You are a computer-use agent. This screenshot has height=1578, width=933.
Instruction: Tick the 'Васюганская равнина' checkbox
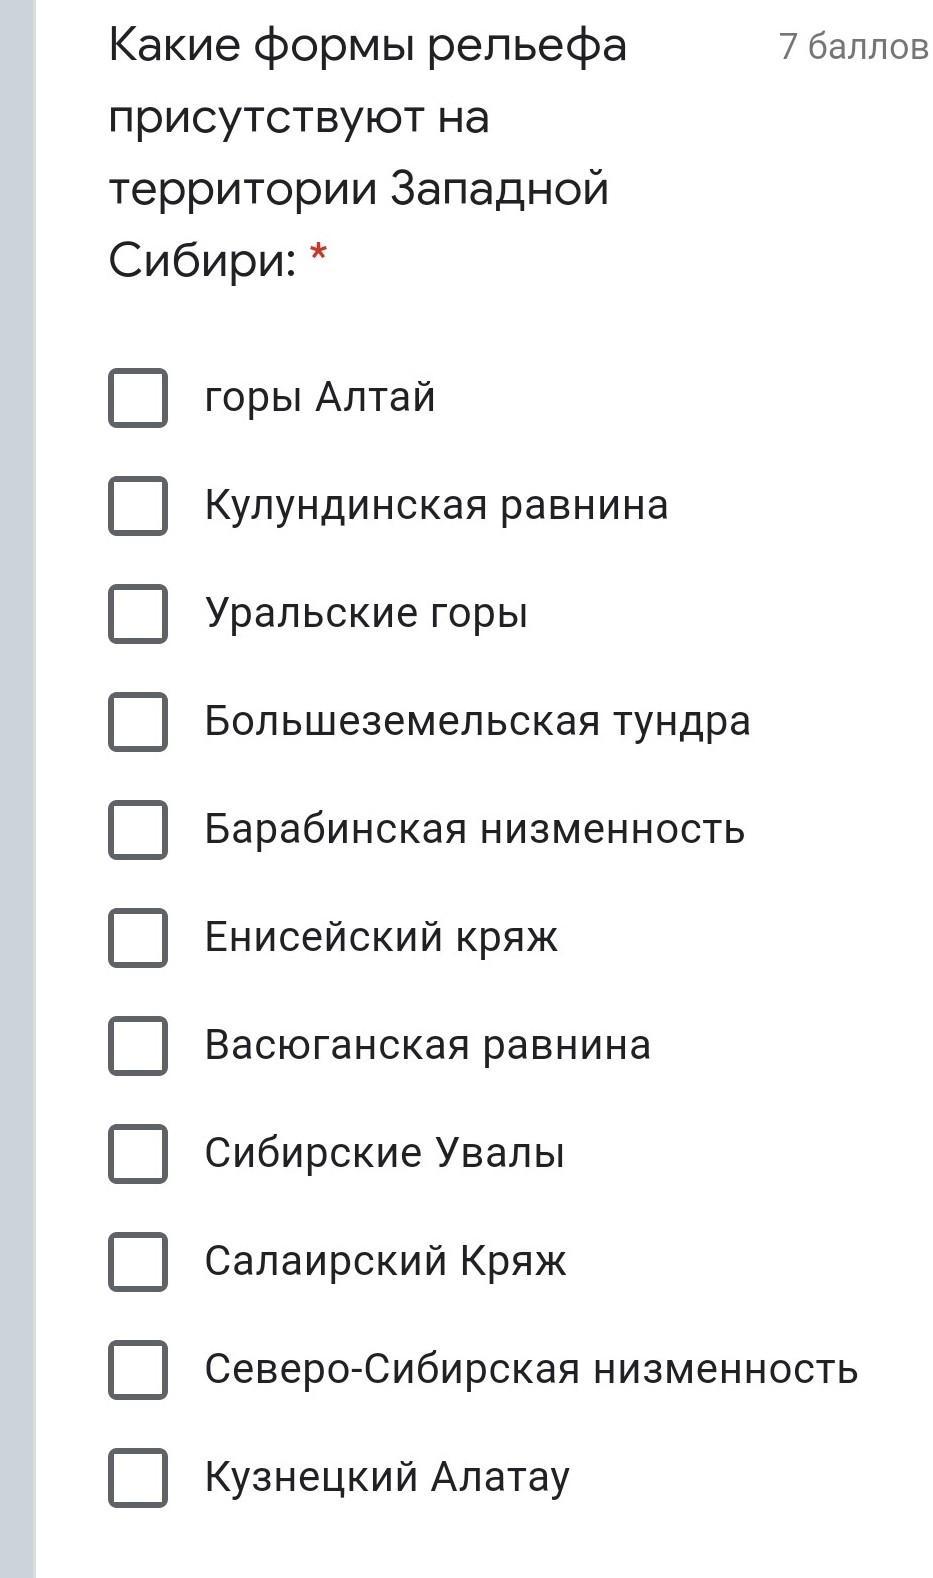[138, 1045]
